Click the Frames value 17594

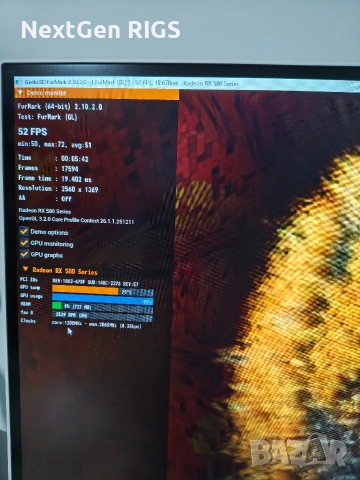(x=70, y=169)
